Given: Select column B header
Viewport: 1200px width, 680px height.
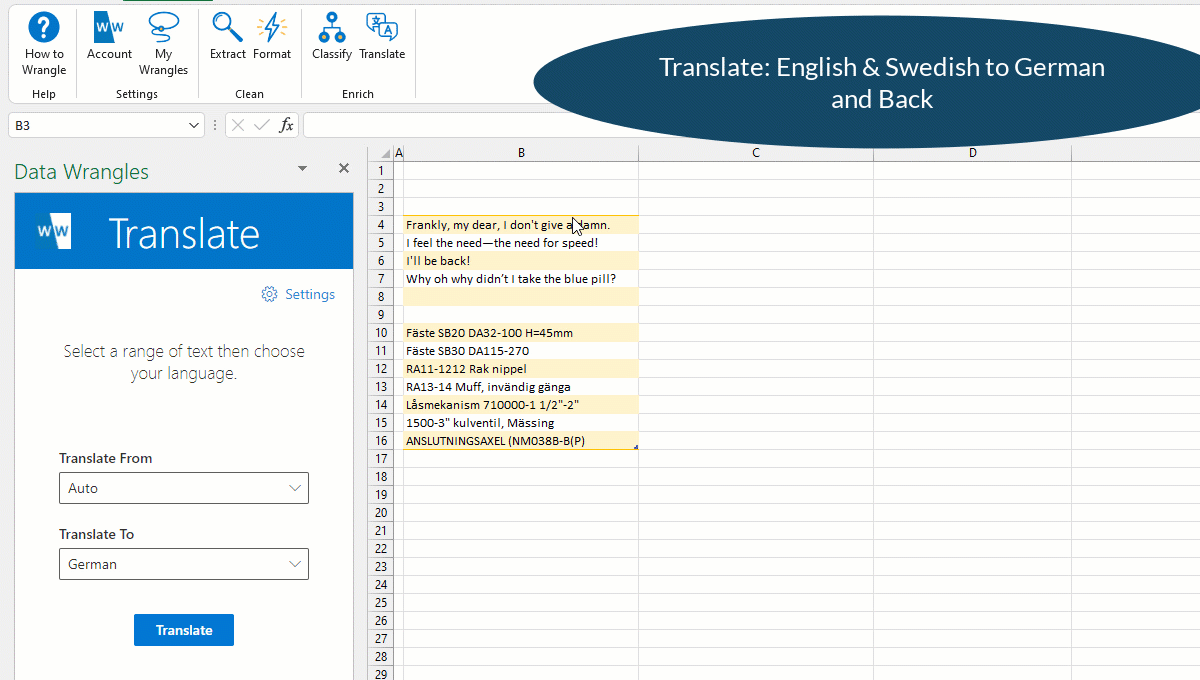Looking at the screenshot, I should [521, 153].
